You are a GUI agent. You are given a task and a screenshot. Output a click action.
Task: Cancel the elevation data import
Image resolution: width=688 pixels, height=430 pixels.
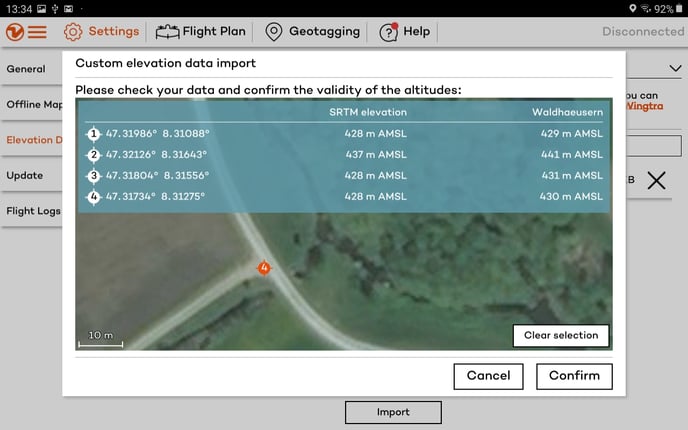[488, 376]
